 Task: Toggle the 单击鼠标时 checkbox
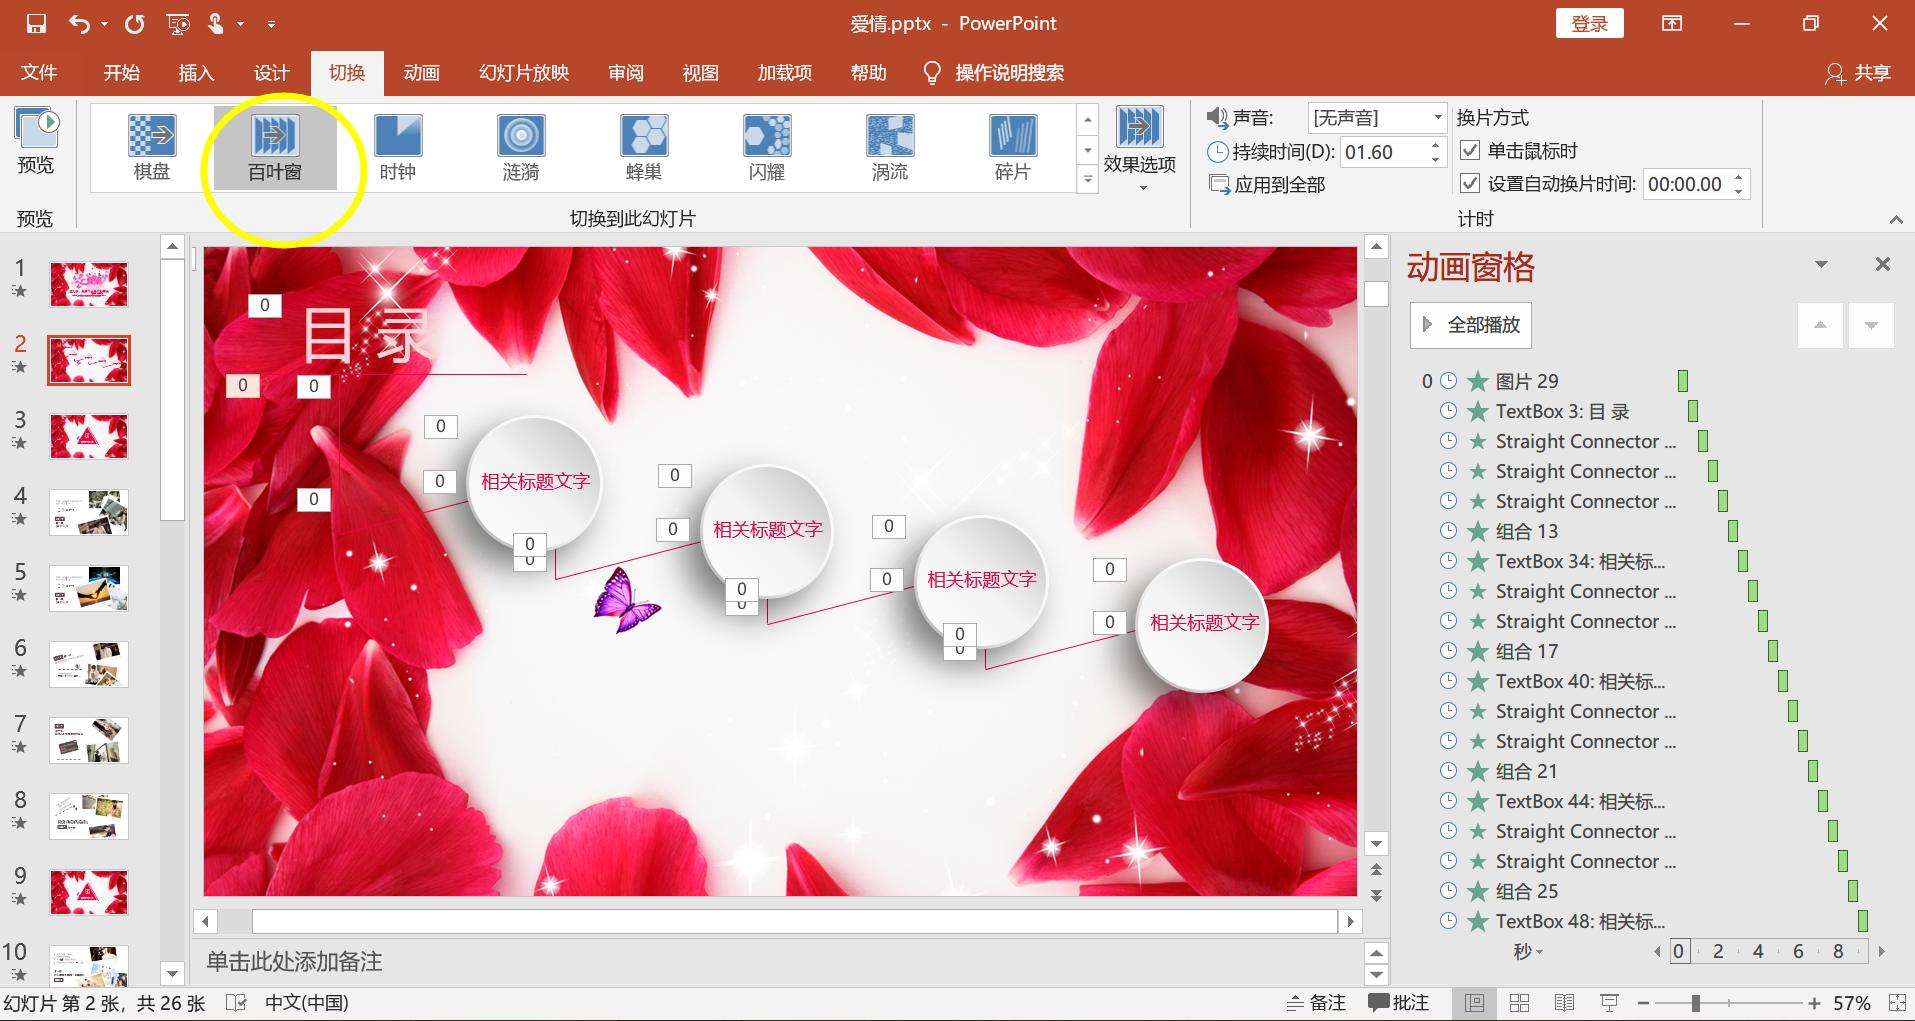tap(1470, 151)
